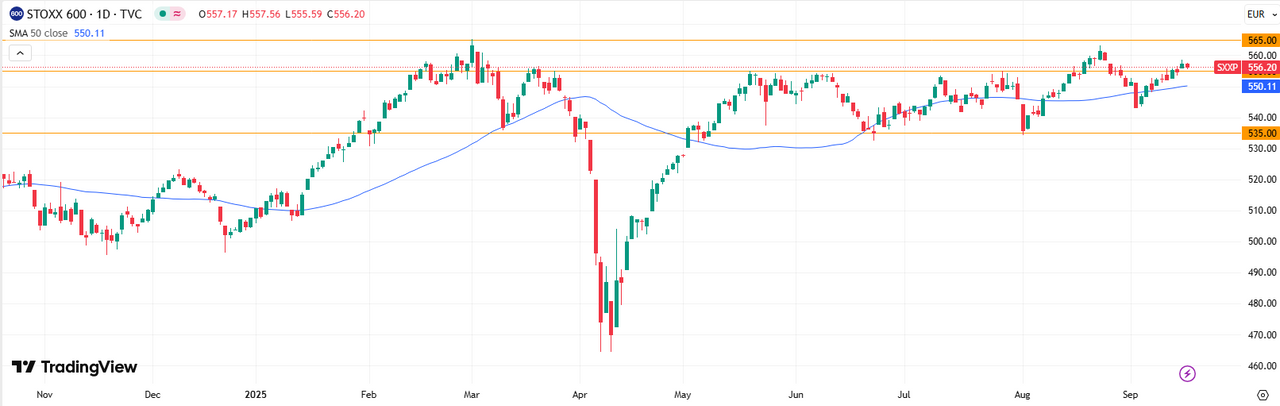Click the orange 565.00 price axis label
The image size is (1280, 406).
1262,40
